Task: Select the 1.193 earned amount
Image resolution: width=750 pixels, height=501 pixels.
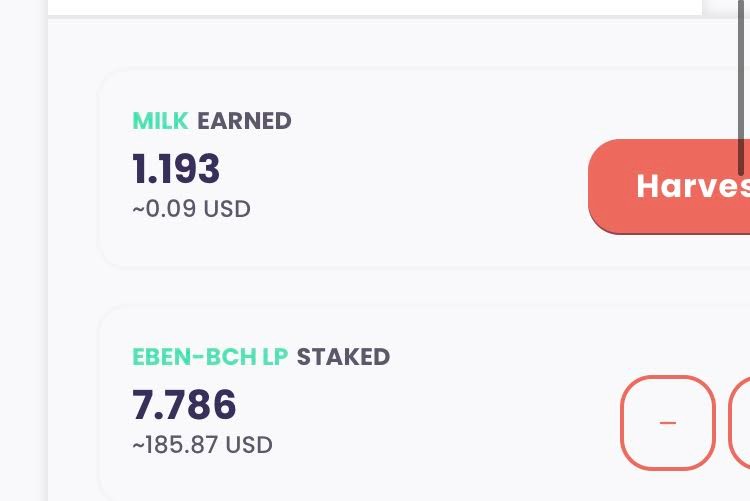Action: point(176,168)
